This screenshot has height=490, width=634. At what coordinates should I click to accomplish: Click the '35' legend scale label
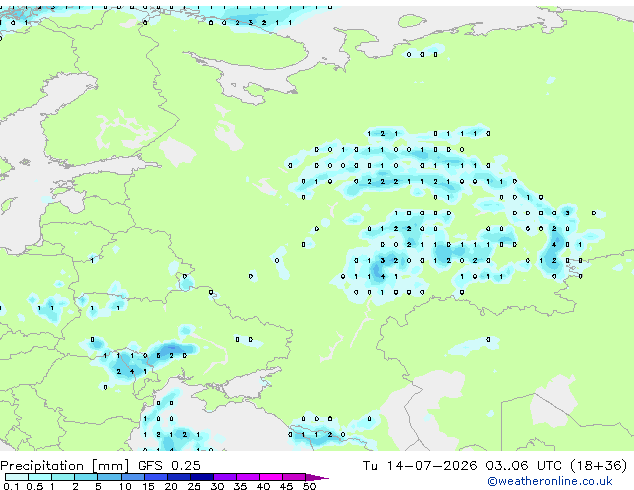[x=241, y=486]
